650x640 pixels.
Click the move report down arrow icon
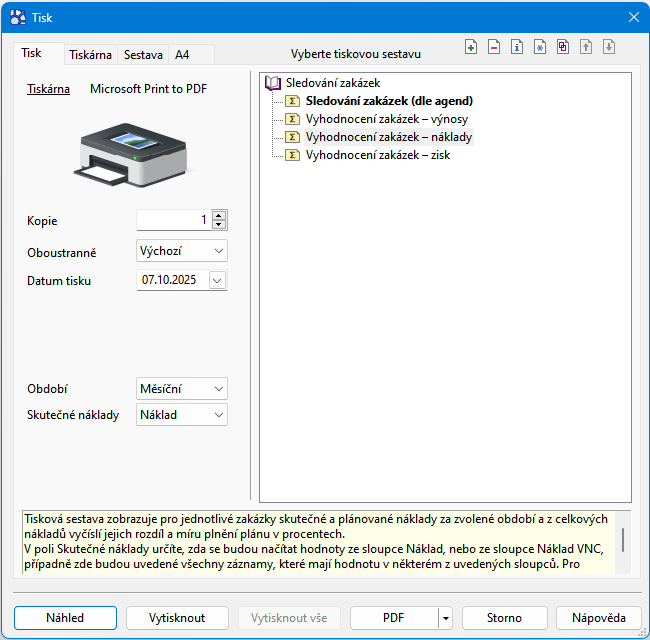click(x=608, y=47)
